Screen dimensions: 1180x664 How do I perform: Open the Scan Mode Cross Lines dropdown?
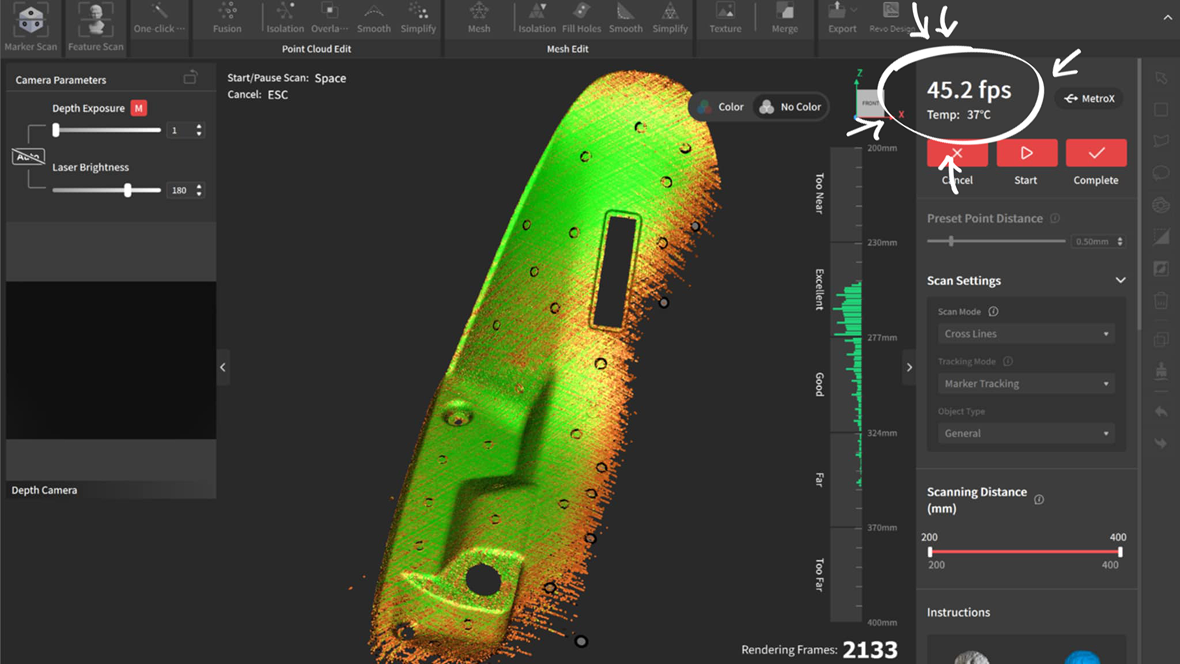1025,334
